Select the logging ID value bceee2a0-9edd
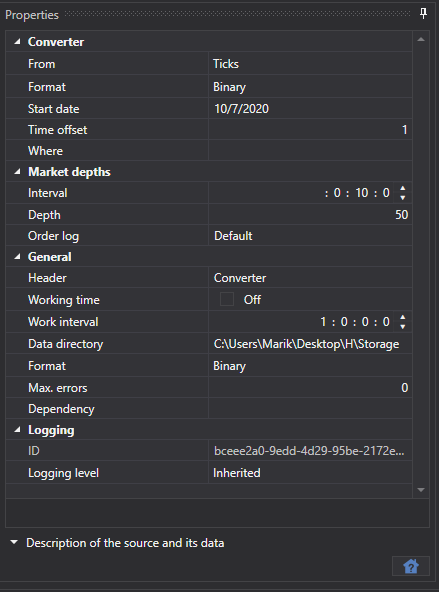The image size is (439, 592). pyautogui.click(x=310, y=451)
